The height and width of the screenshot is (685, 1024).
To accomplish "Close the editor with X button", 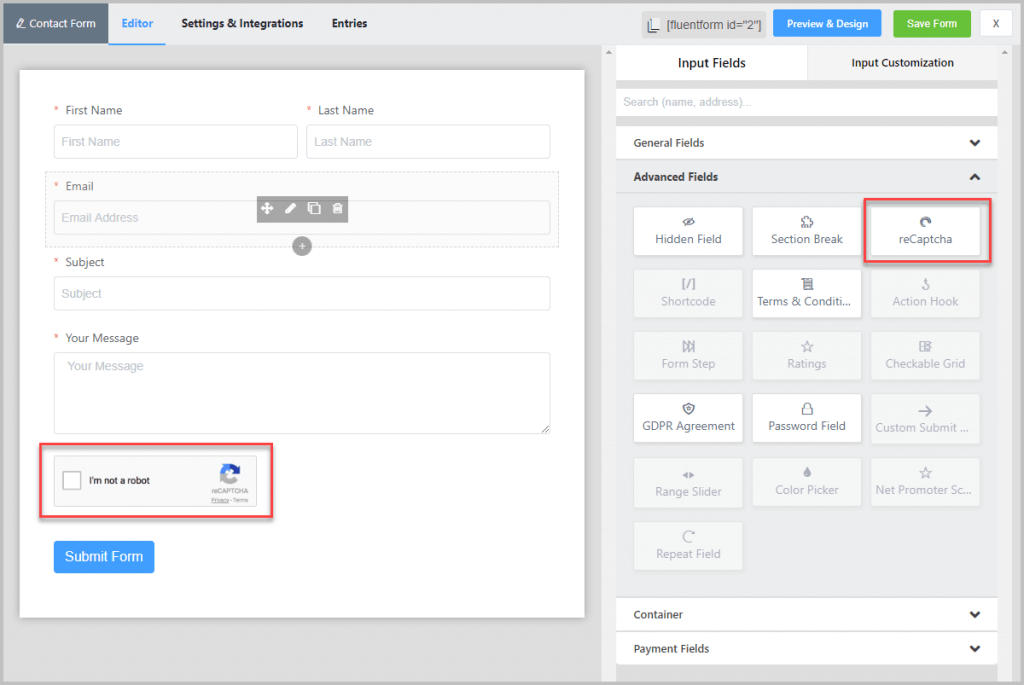I will coord(995,24).
